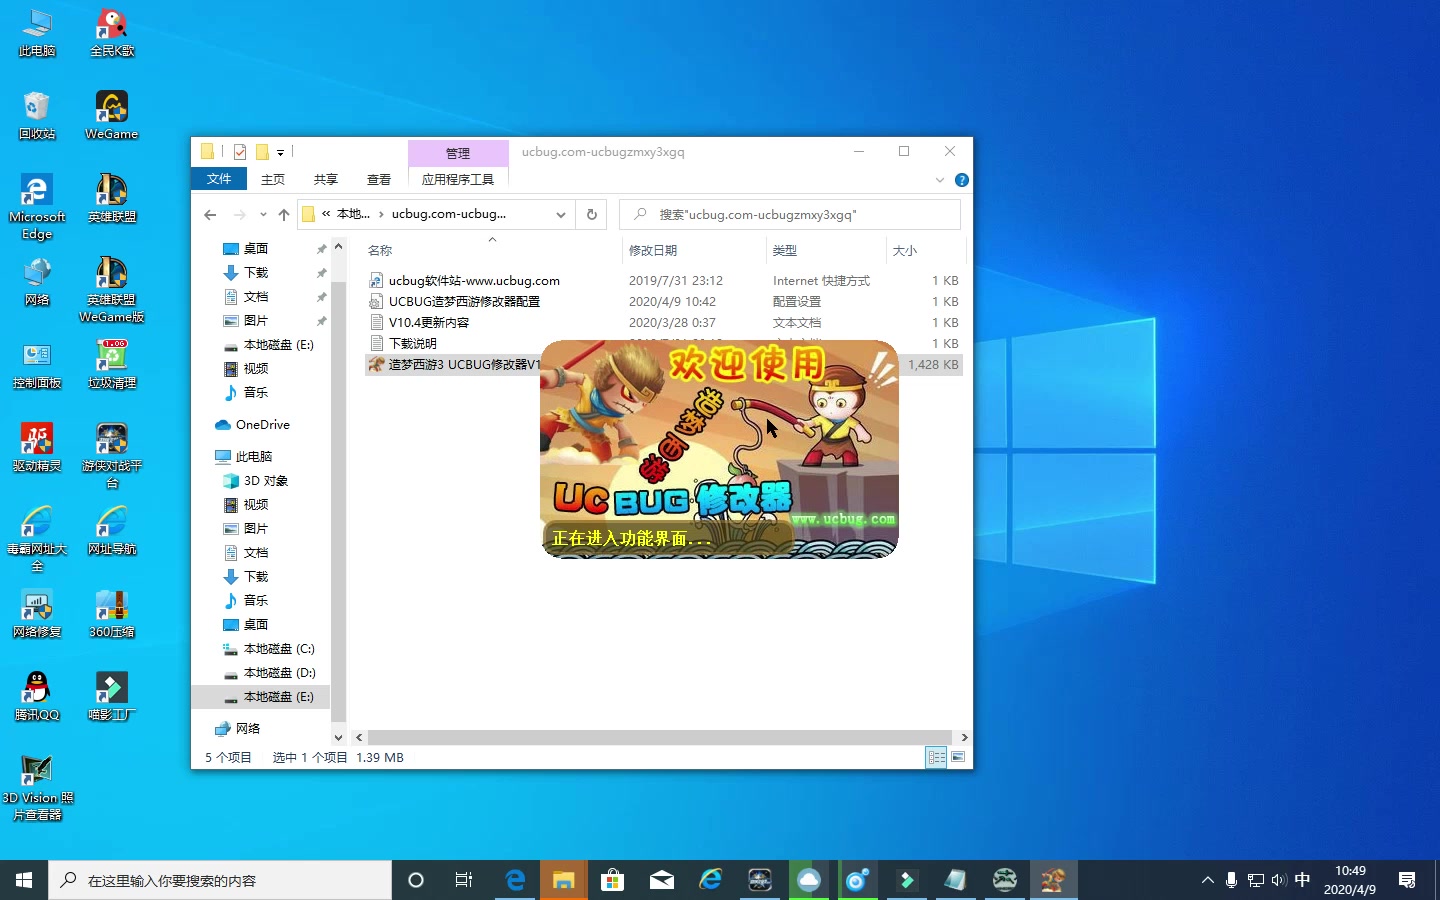Open the 此电脑 desktop icon
Screen dimensions: 1440x900
click(37, 33)
